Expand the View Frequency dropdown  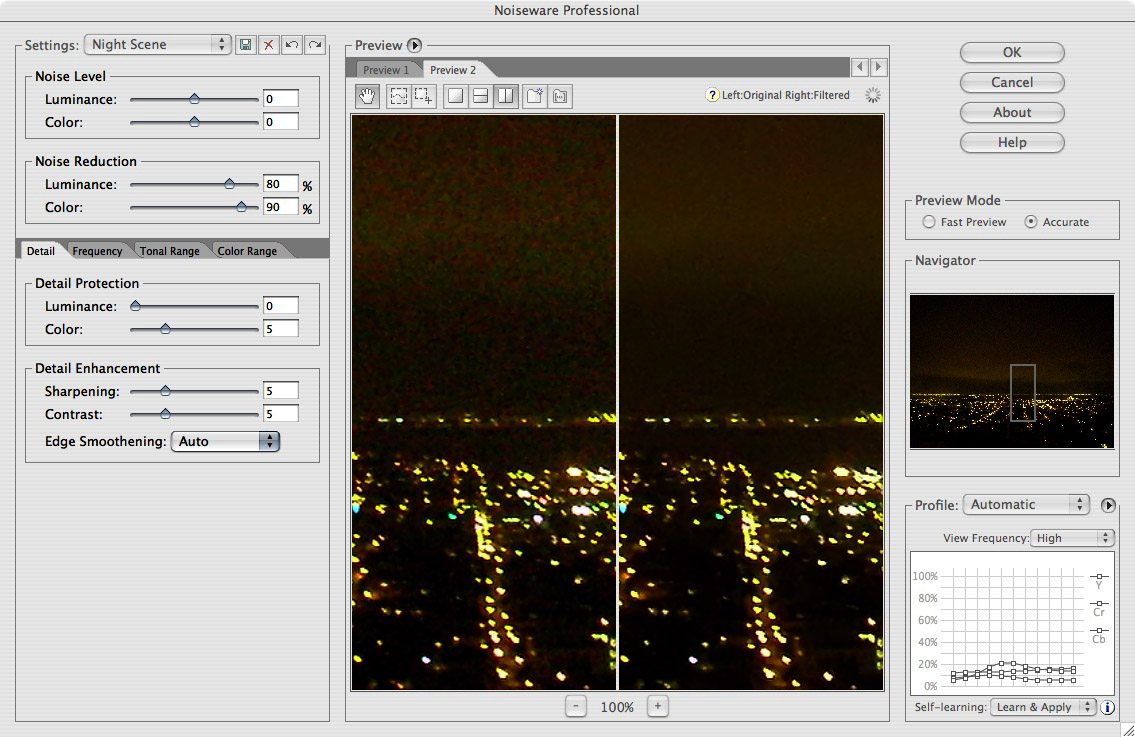pos(1073,538)
